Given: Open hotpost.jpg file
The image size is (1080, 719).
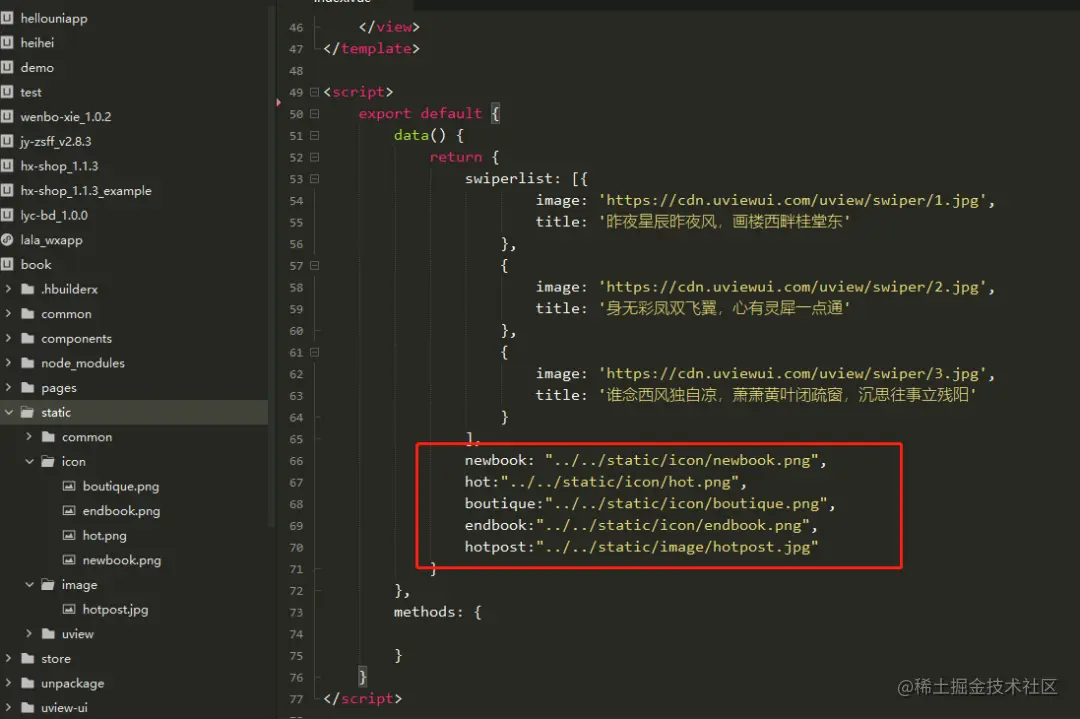Looking at the screenshot, I should tap(115, 609).
